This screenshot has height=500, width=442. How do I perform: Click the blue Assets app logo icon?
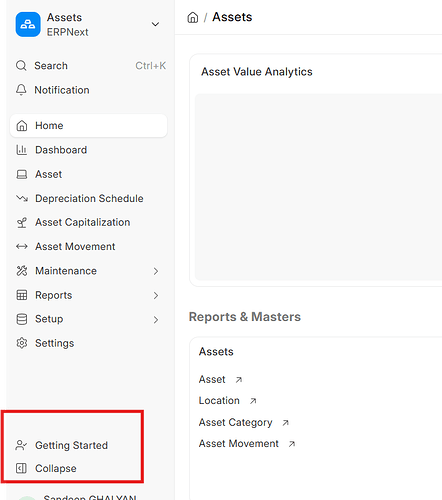click(x=28, y=24)
